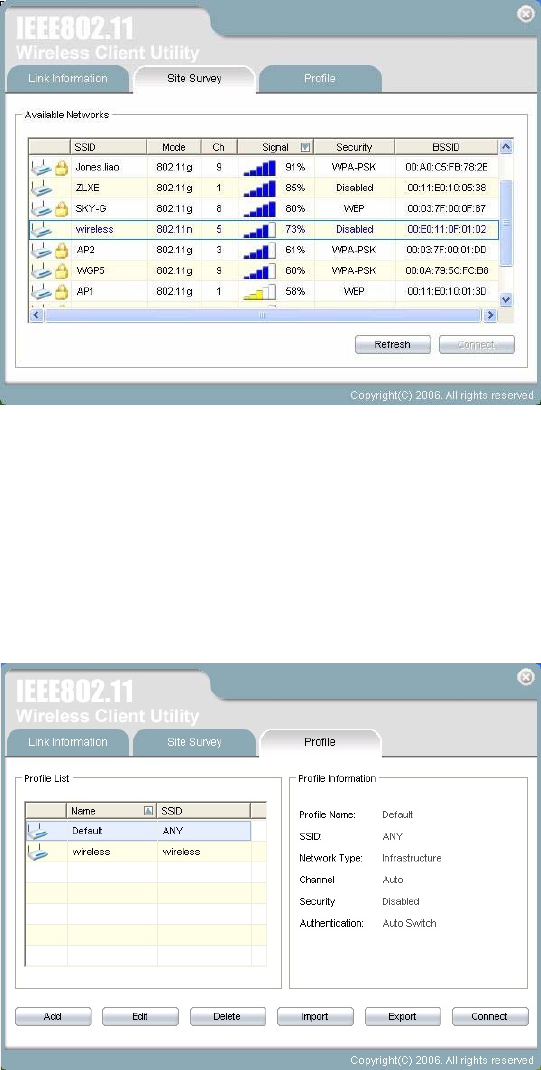Select the WGP5 network name
The image size is (541, 1070).
[x=89, y=271]
